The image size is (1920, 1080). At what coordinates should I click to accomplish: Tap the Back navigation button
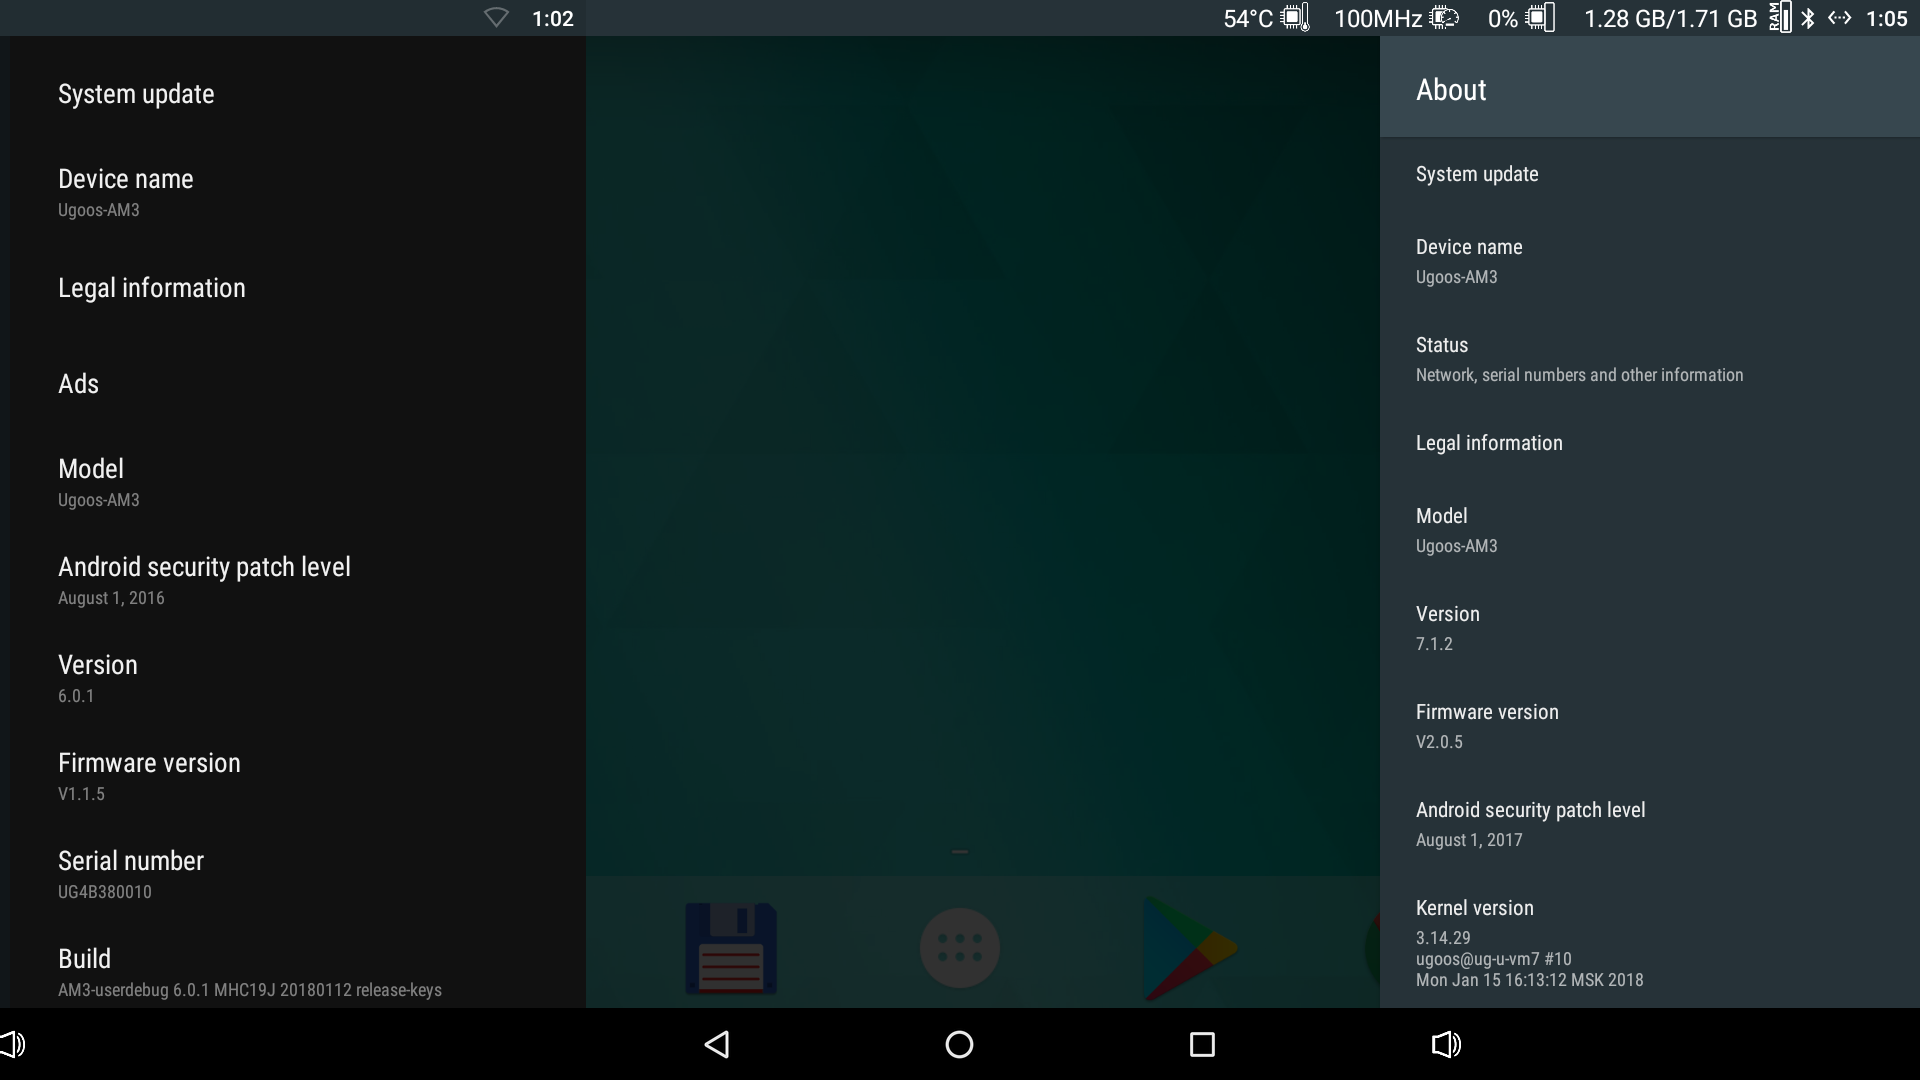[717, 1045]
